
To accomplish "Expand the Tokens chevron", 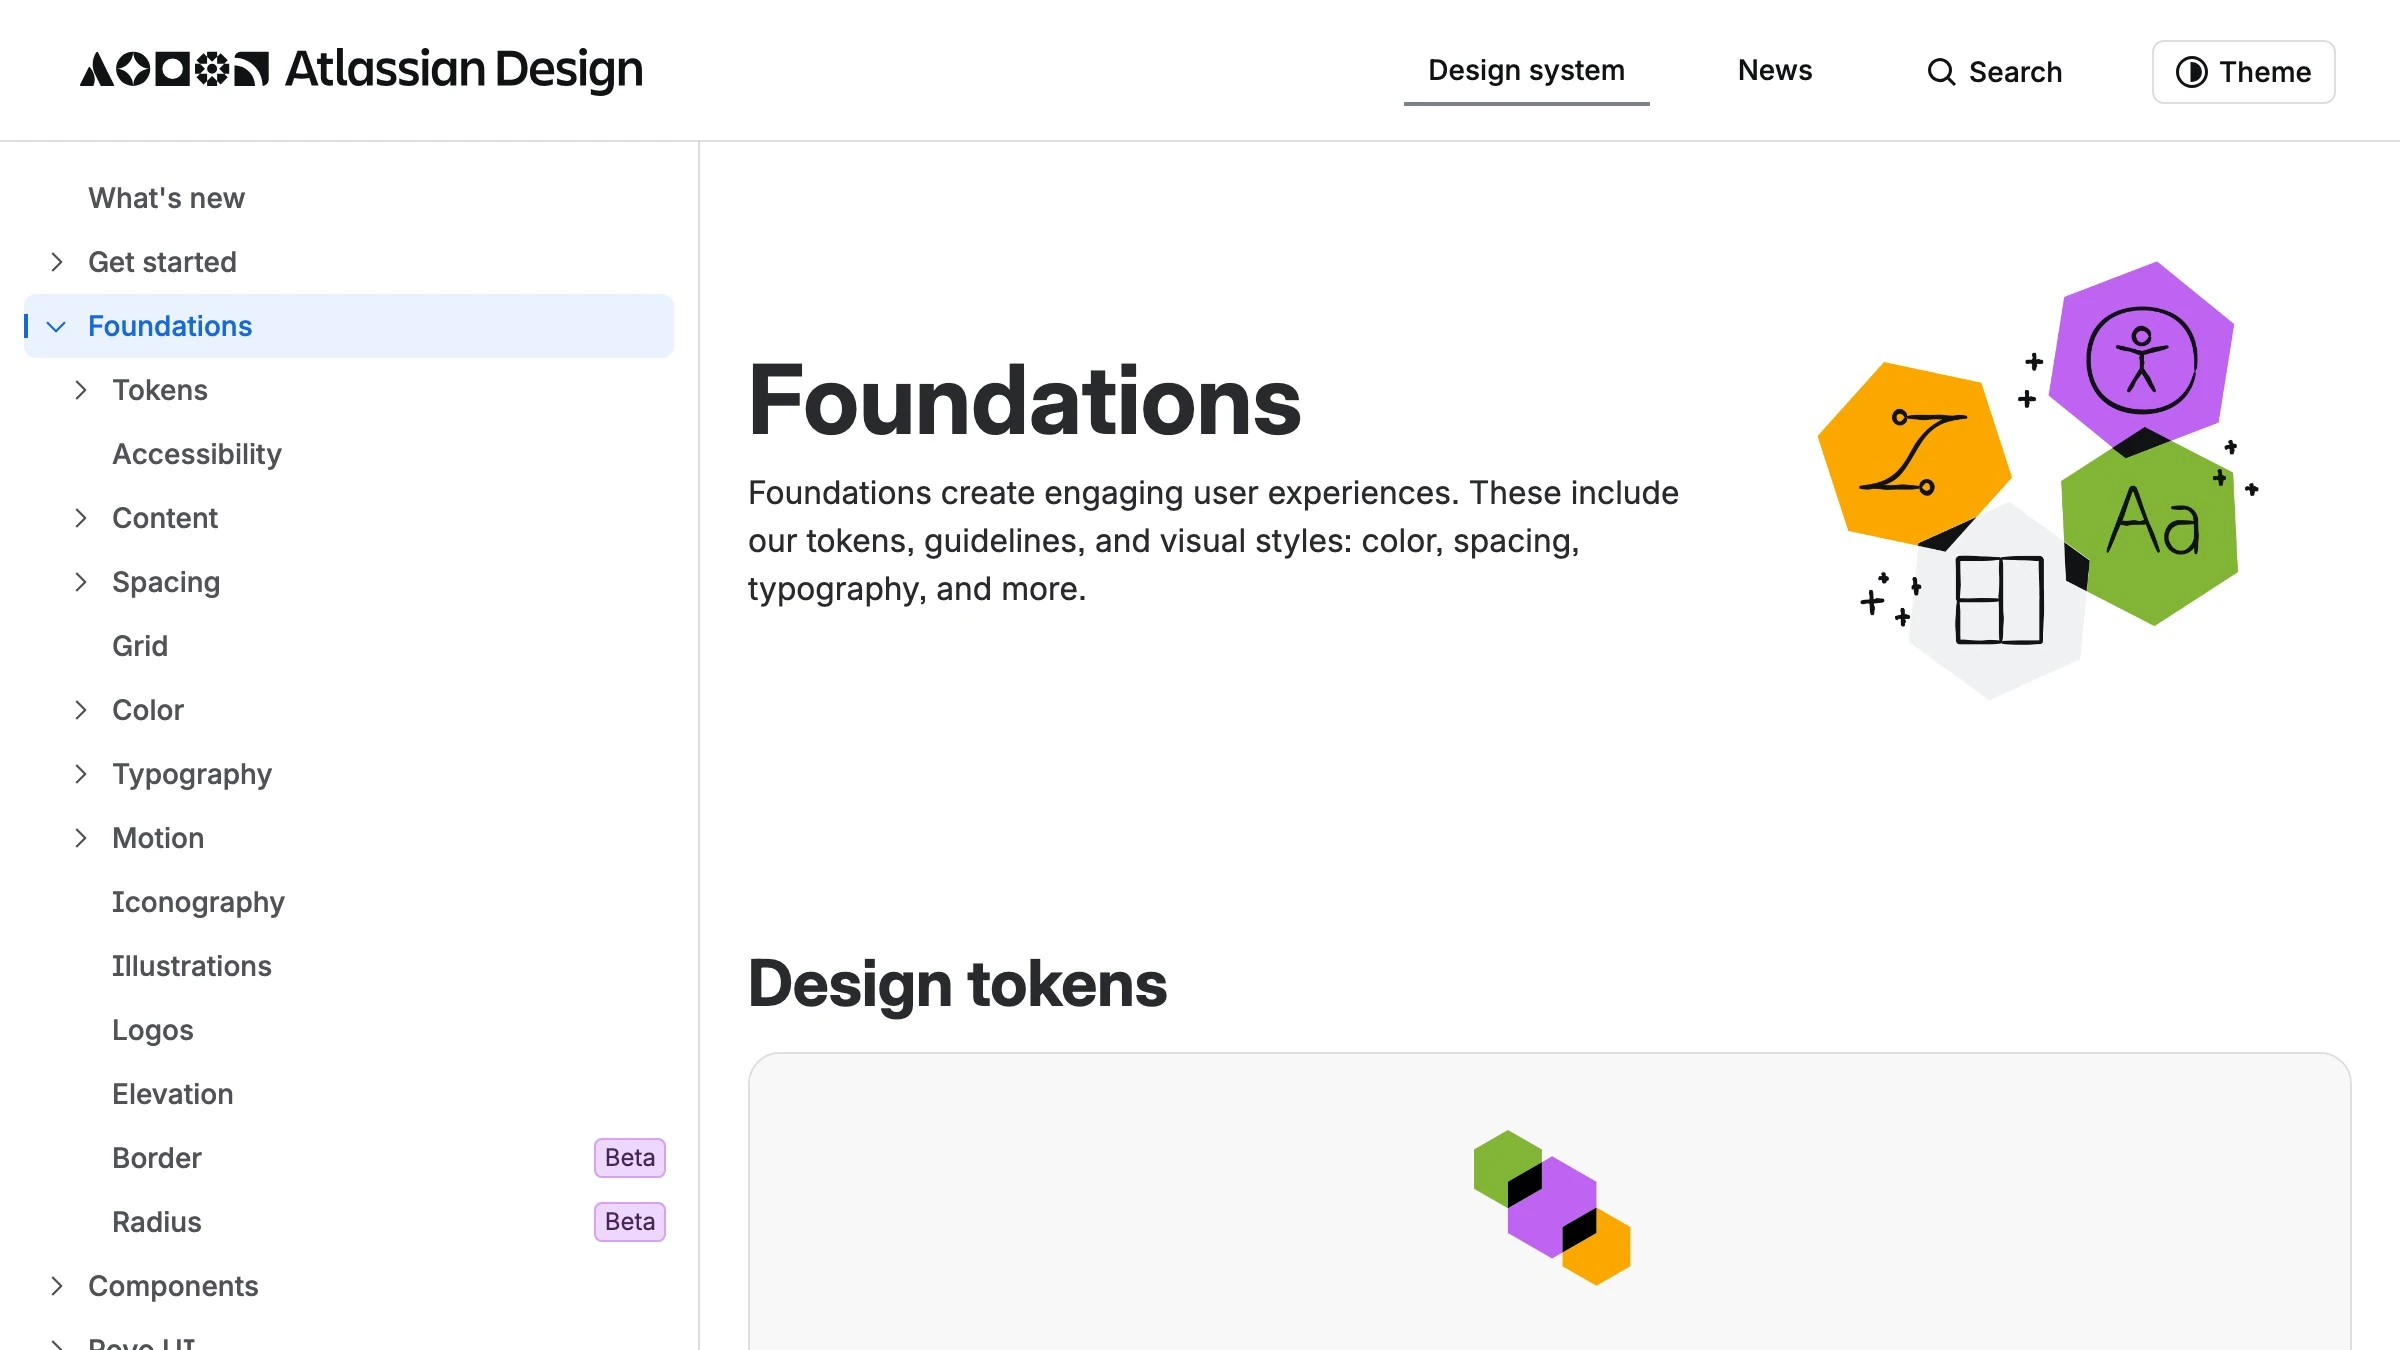I will (81, 390).
